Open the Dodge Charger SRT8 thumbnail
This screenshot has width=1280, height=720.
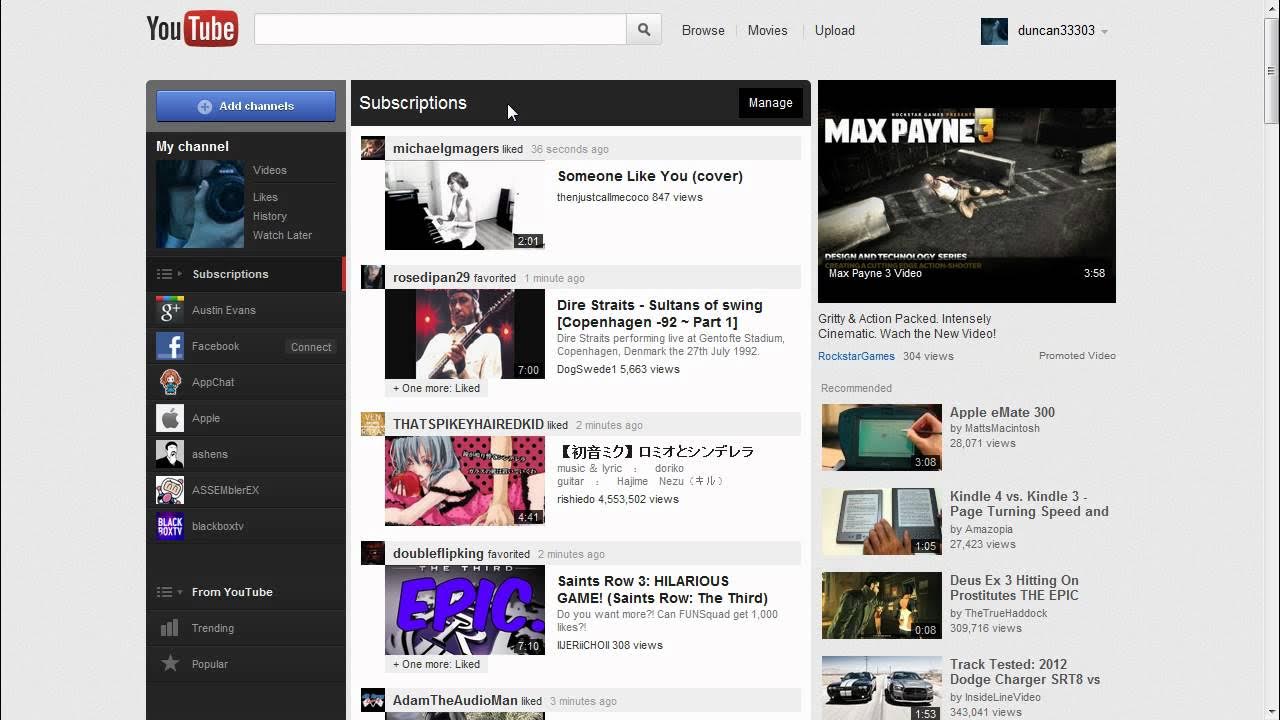[x=882, y=688]
